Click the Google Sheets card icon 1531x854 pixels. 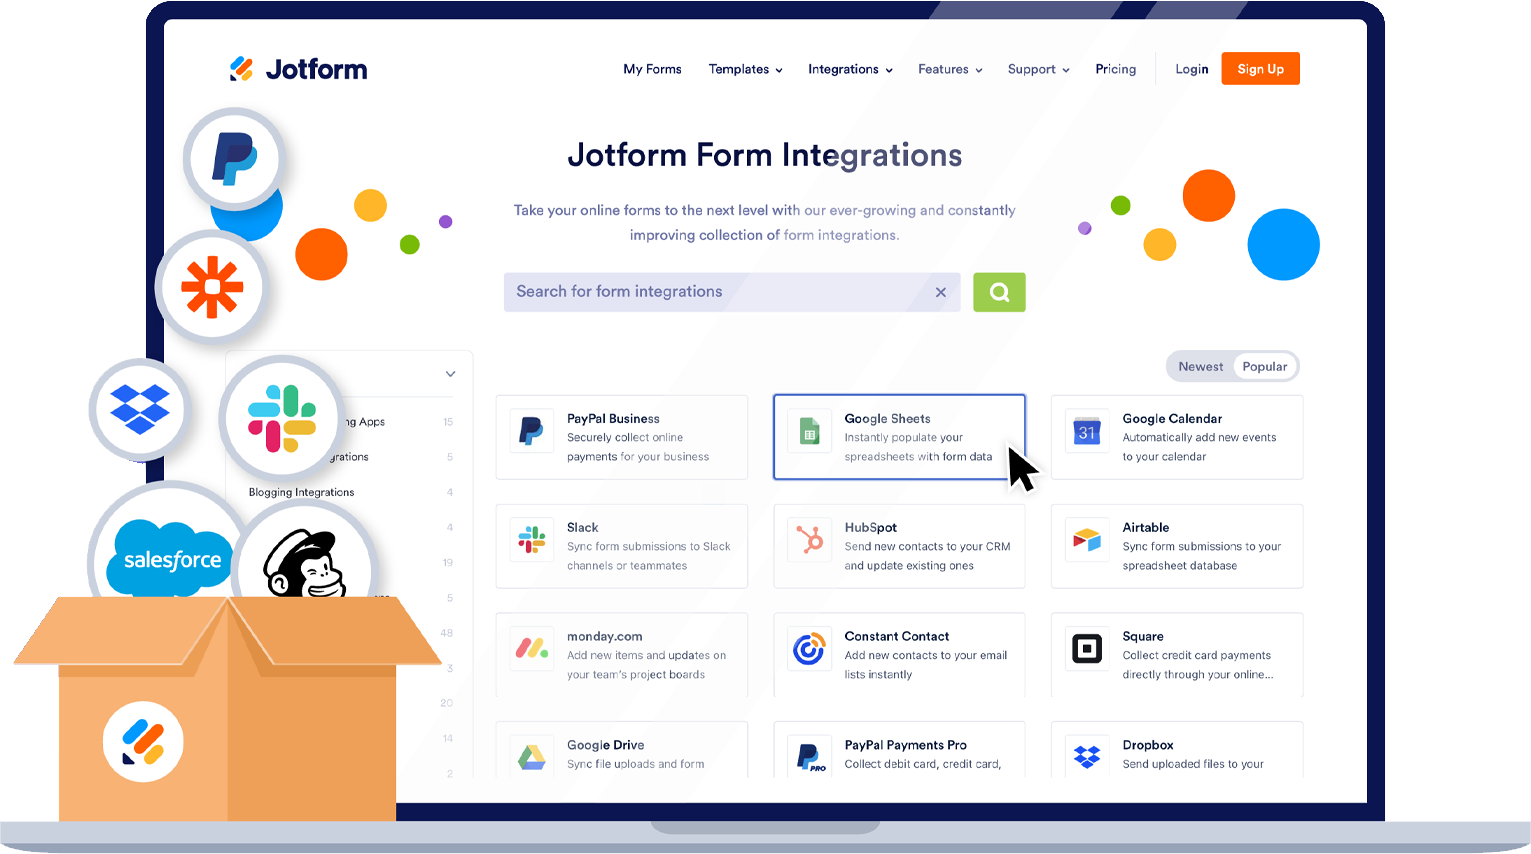[x=809, y=431]
